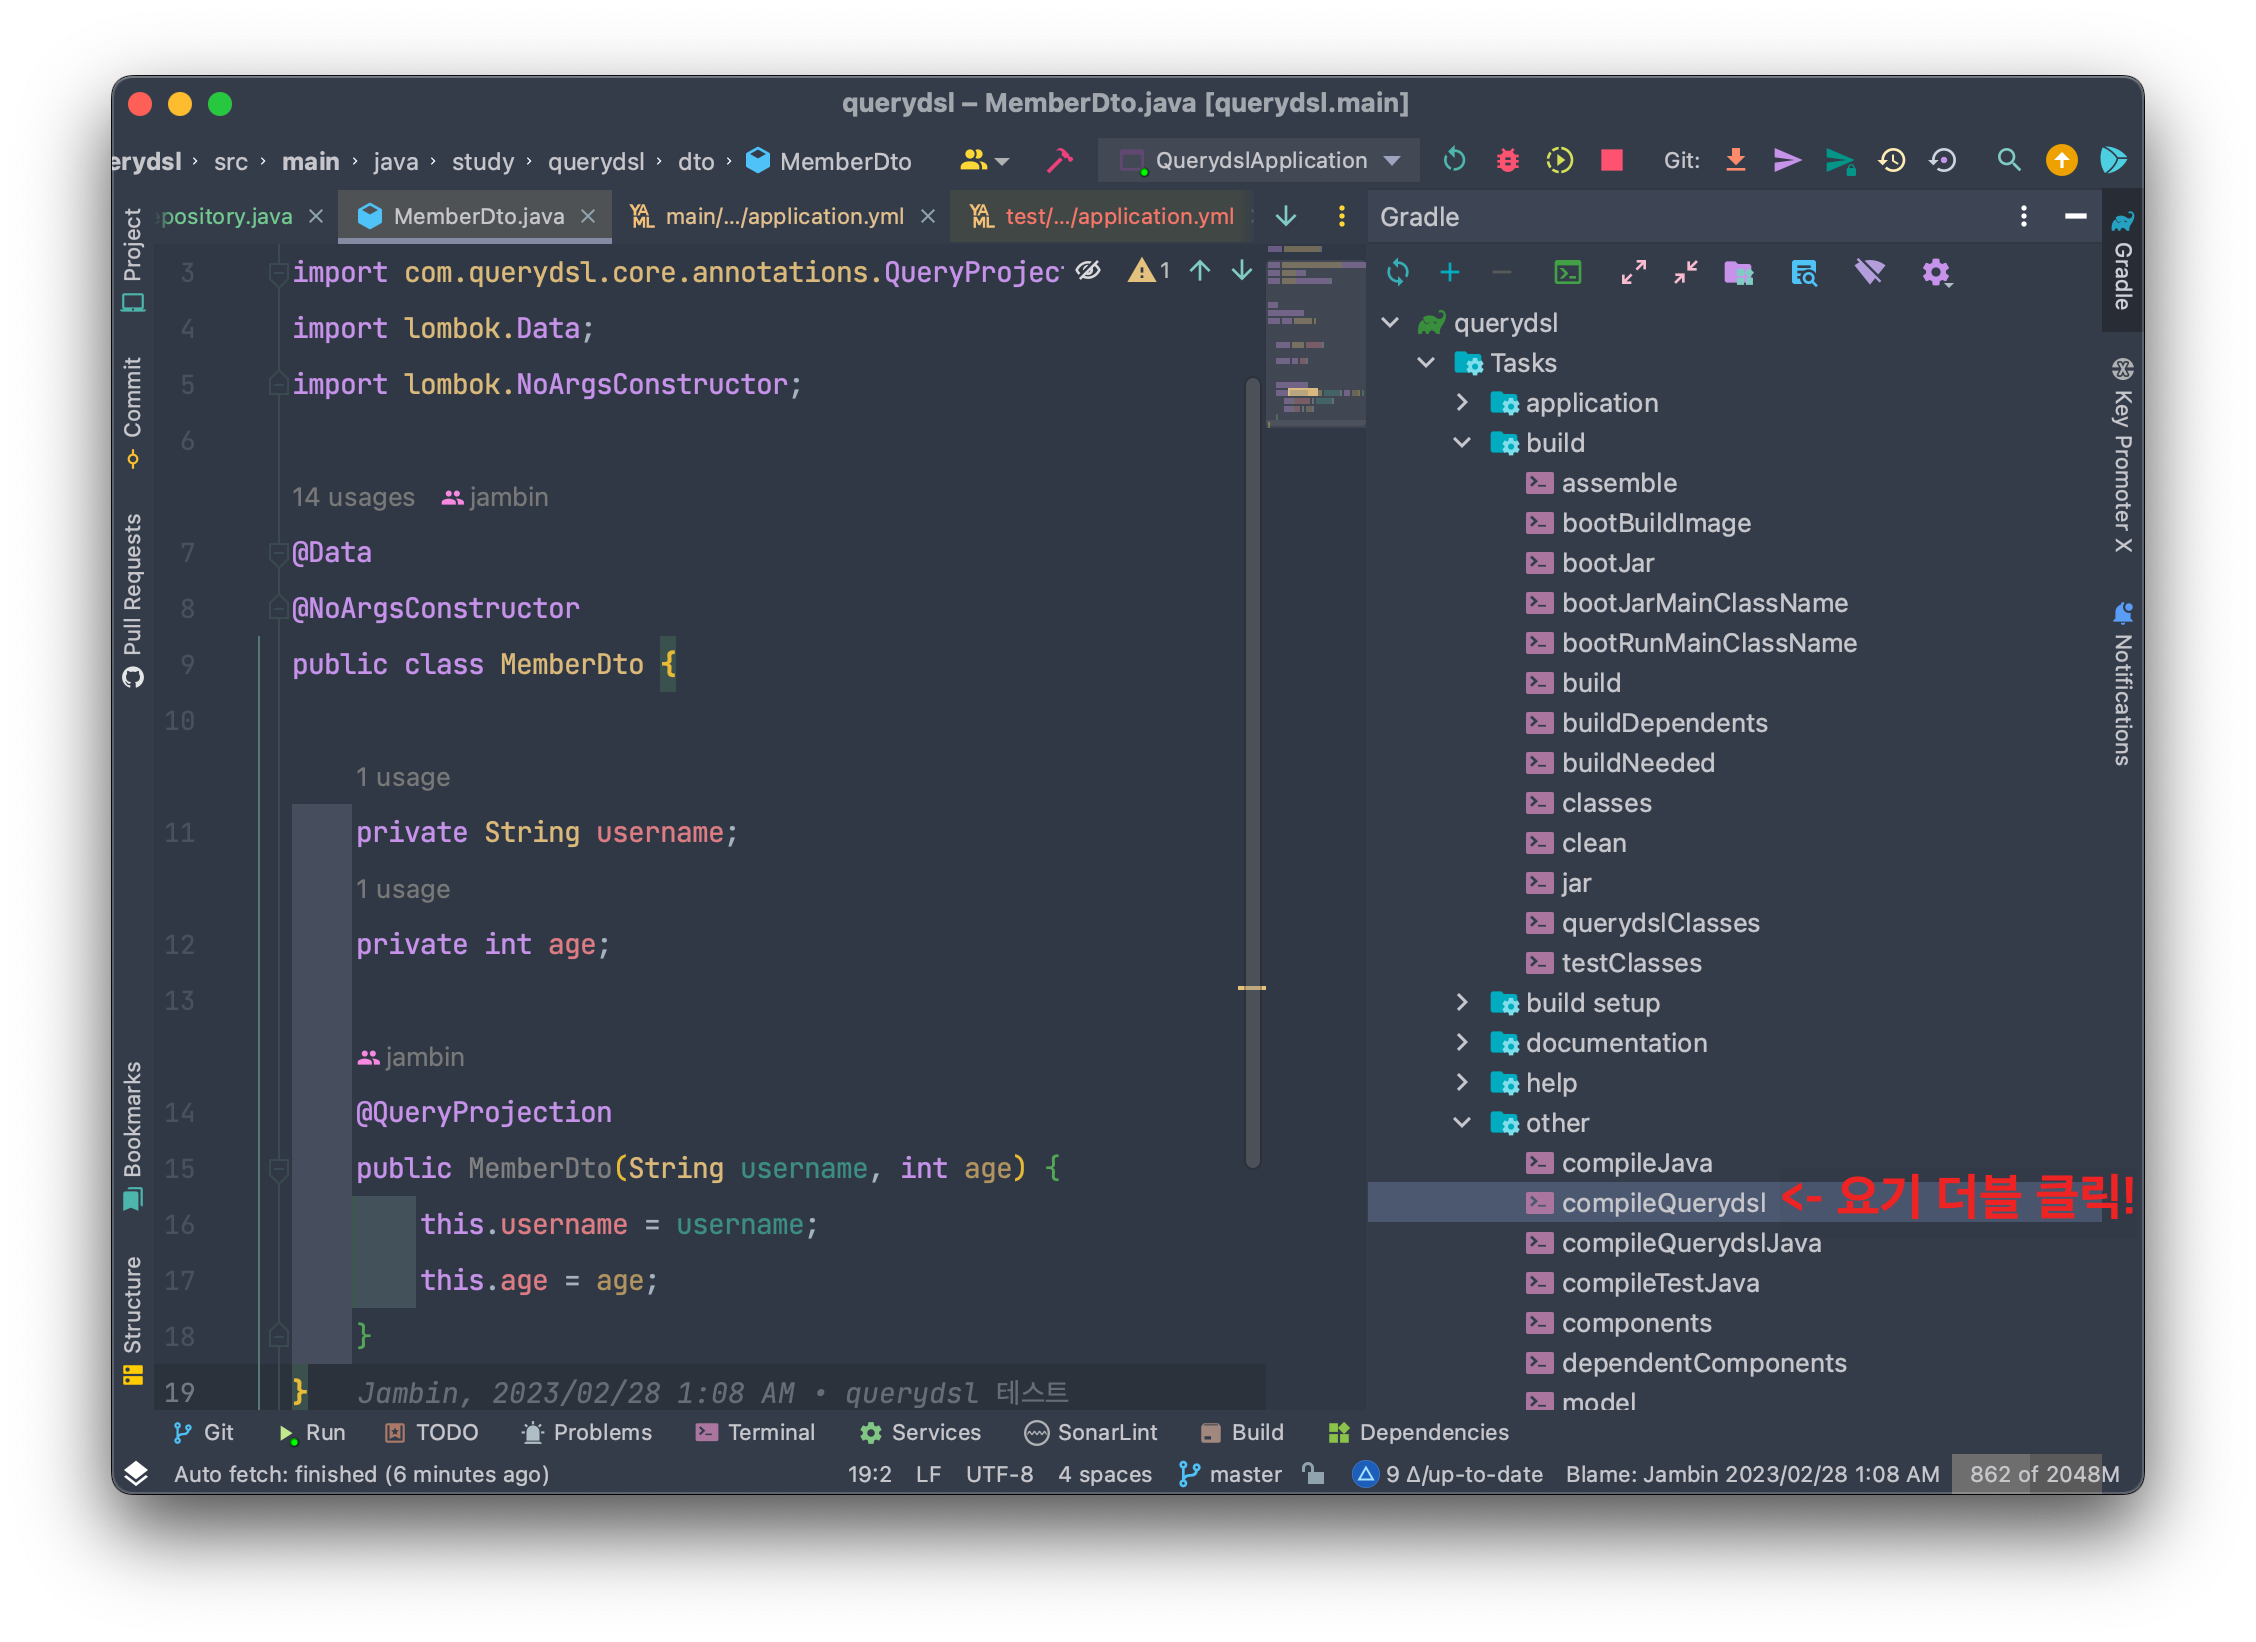The height and width of the screenshot is (1642, 2256).
Task: Select the compileQuerydsl Gradle task
Action: [x=1663, y=1202]
